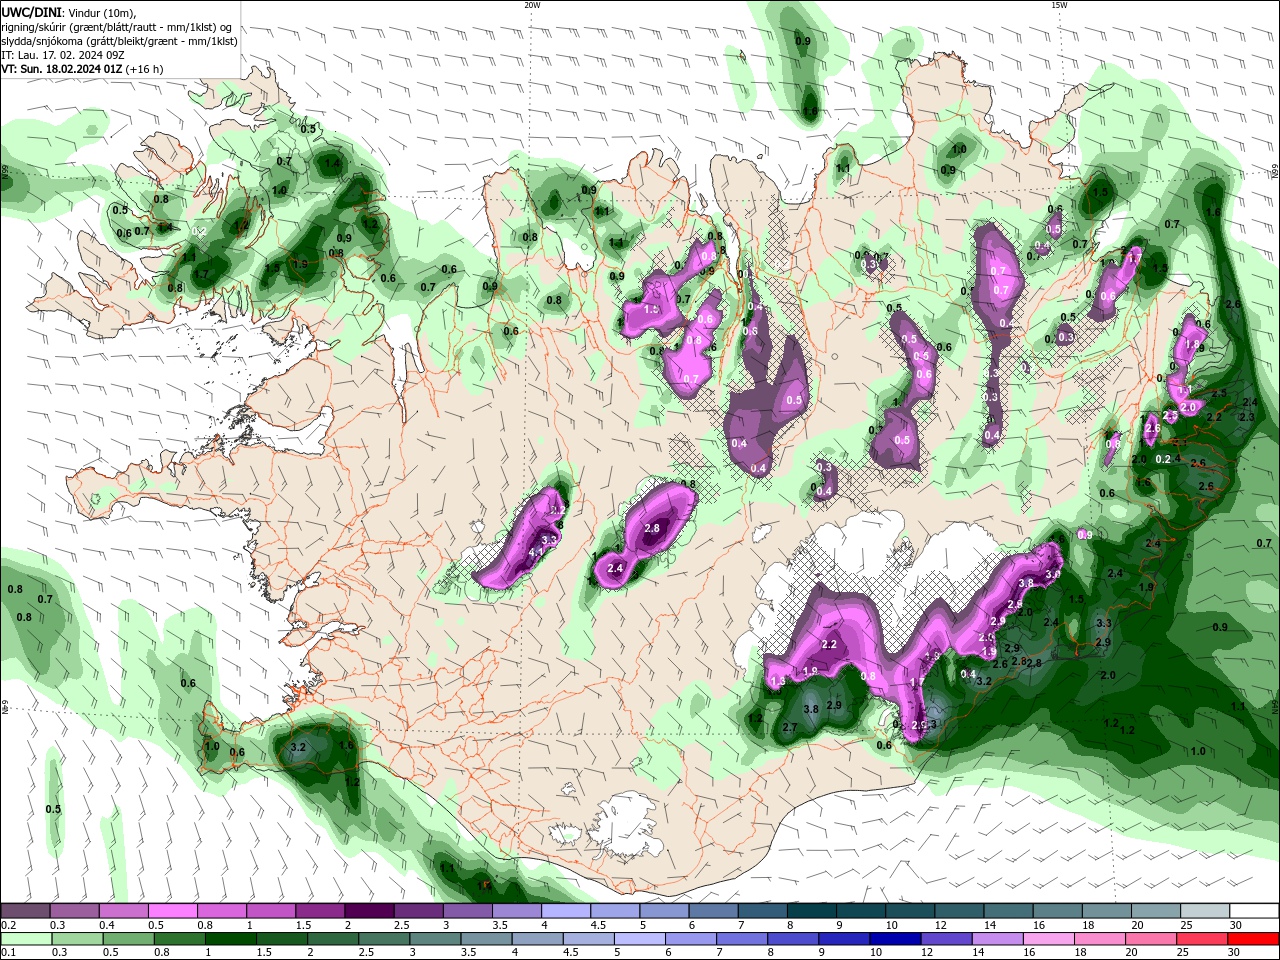
Task: Select the purple-row swatch between 1.5 and 2
Action: click(x=319, y=911)
